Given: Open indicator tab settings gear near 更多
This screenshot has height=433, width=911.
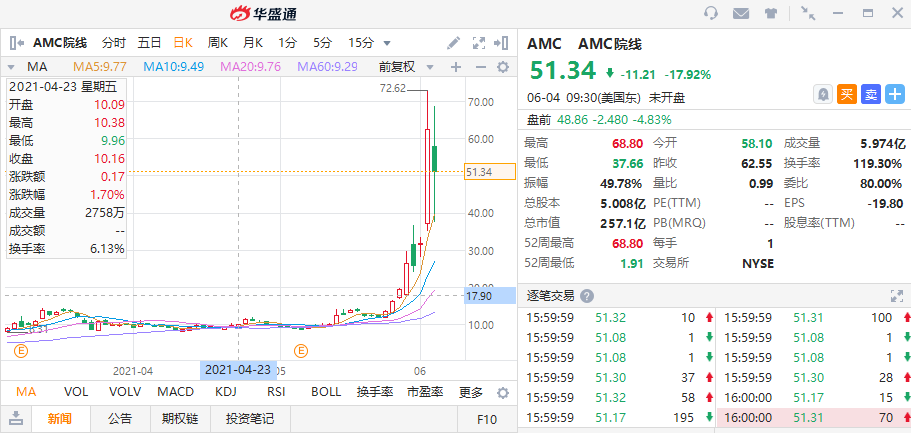Looking at the screenshot, I should coord(504,392).
